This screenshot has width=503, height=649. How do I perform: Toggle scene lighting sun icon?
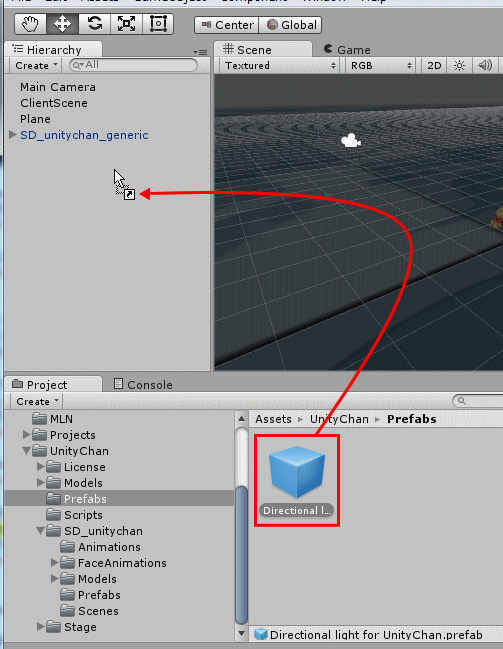459,65
